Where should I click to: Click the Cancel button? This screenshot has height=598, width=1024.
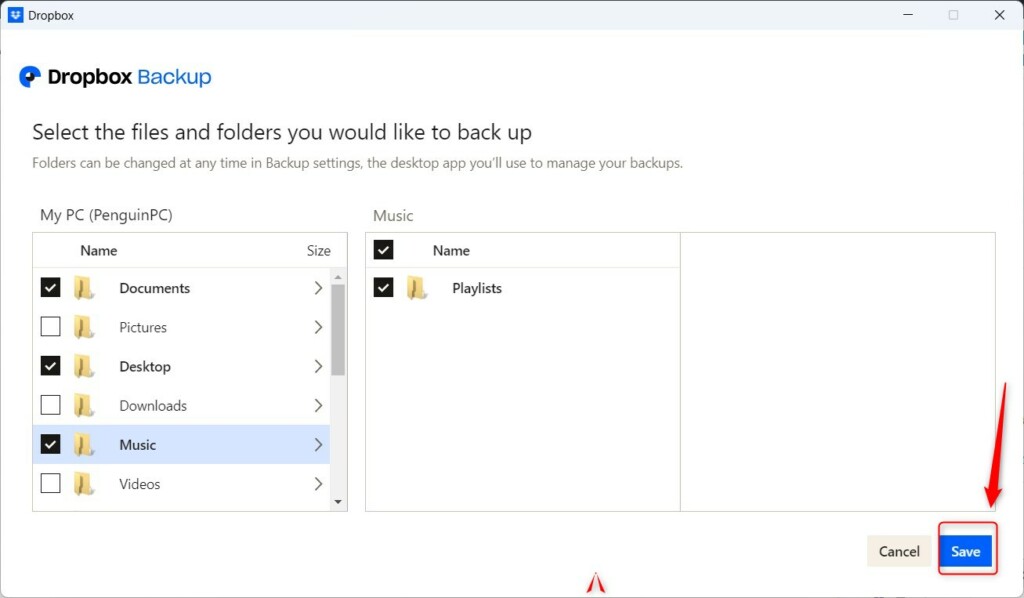[899, 552]
